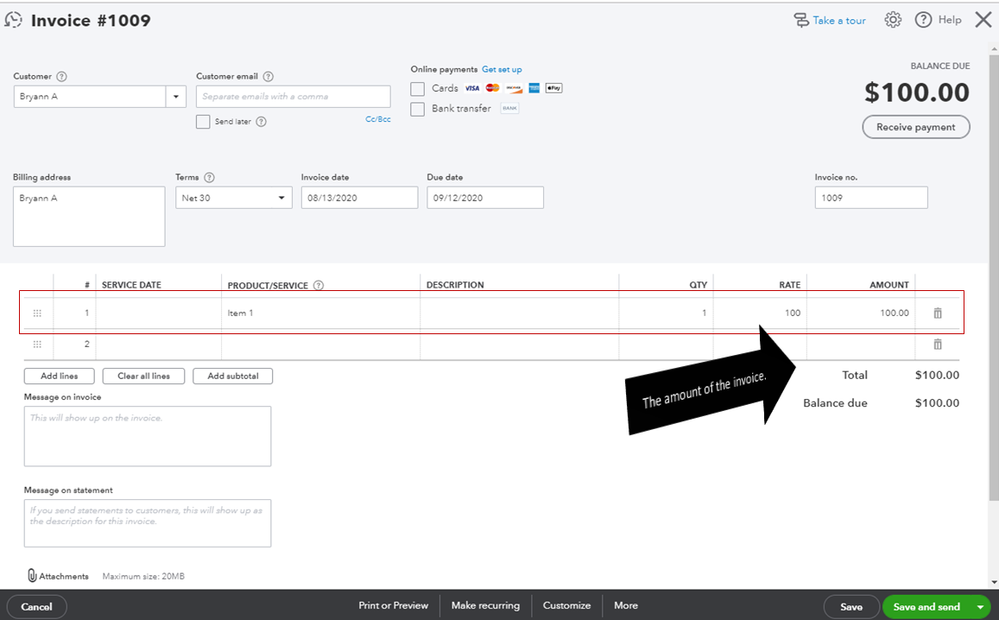999x620 pixels.
Task: Select Print or Preview in bottom bar
Action: click(x=393, y=605)
